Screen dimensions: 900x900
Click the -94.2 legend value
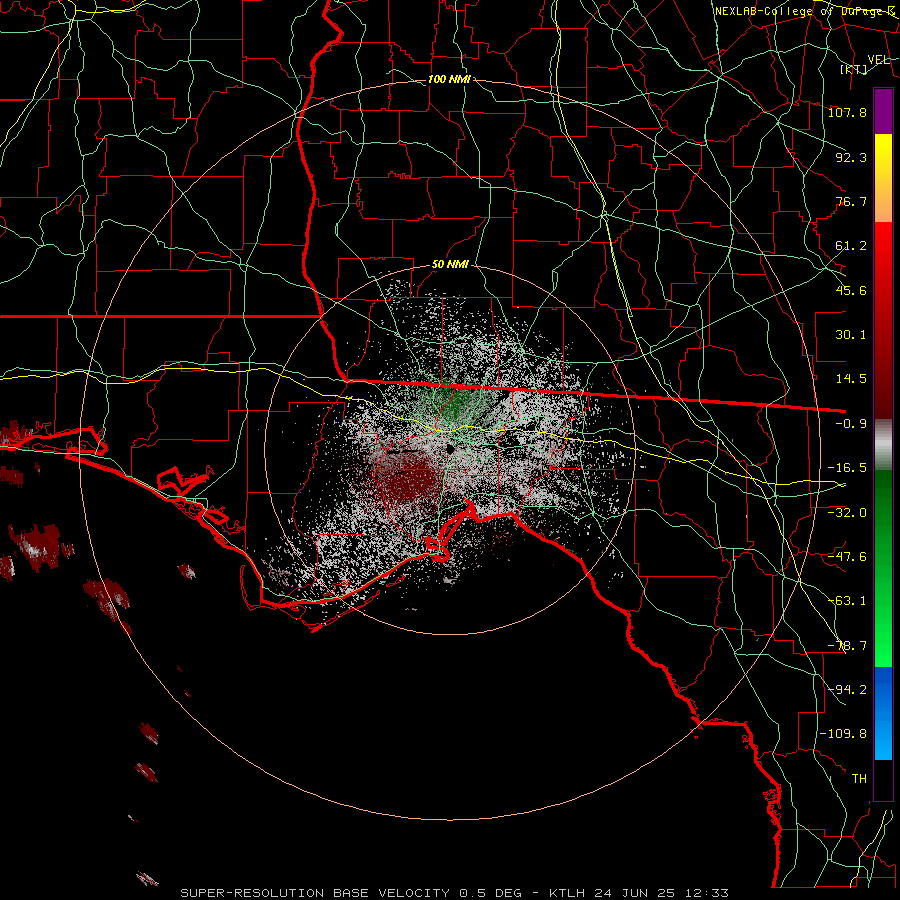tap(847, 690)
